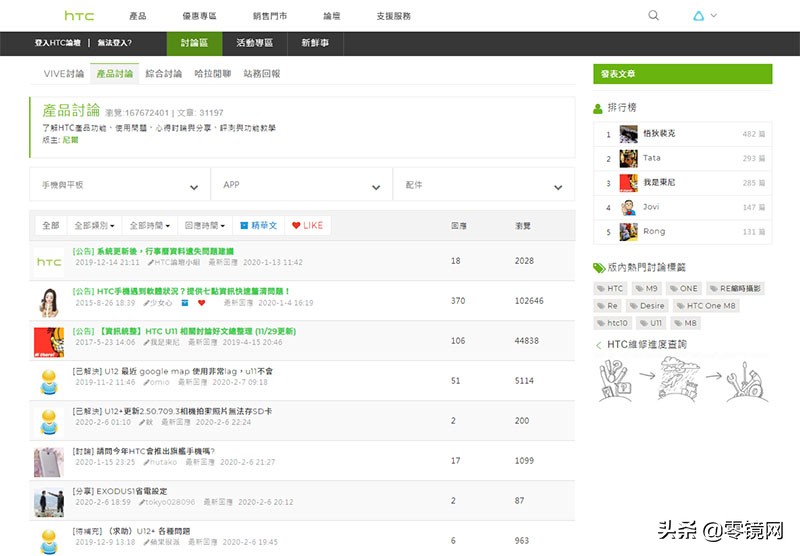800x556 pixels.
Task: Open 銷售門市 in top navigation
Action: click(x=270, y=16)
